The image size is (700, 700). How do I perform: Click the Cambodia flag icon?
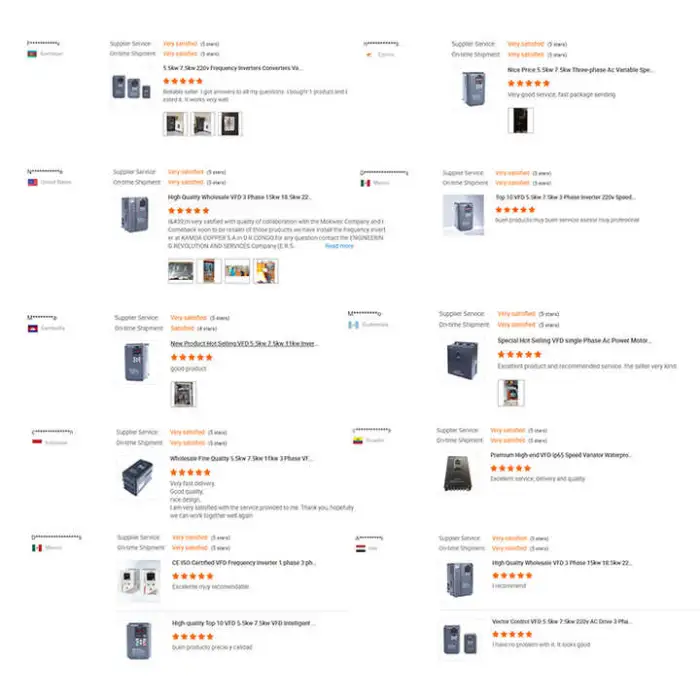pos(33,328)
